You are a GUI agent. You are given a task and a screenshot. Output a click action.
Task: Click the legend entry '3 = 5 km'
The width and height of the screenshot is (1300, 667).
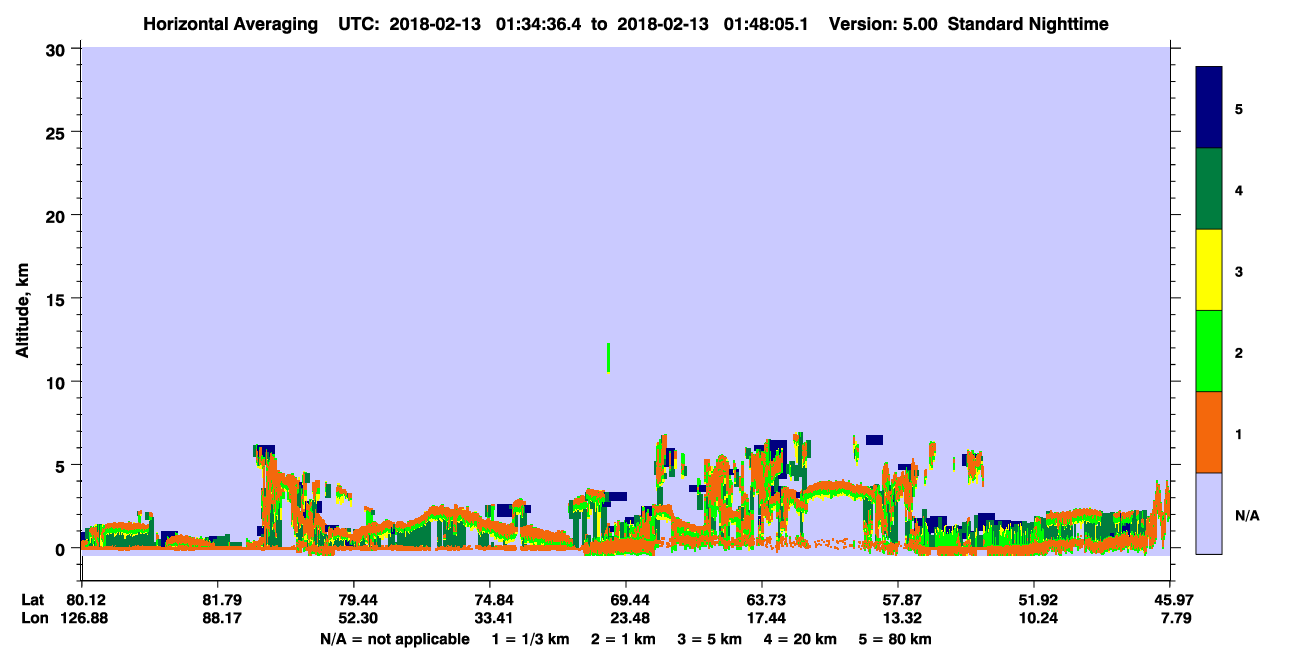point(710,639)
